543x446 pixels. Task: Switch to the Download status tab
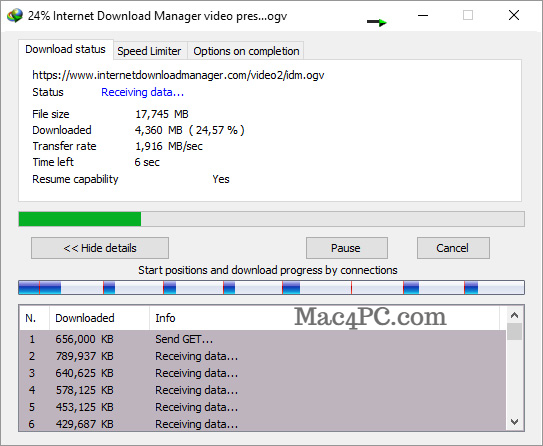pos(65,50)
